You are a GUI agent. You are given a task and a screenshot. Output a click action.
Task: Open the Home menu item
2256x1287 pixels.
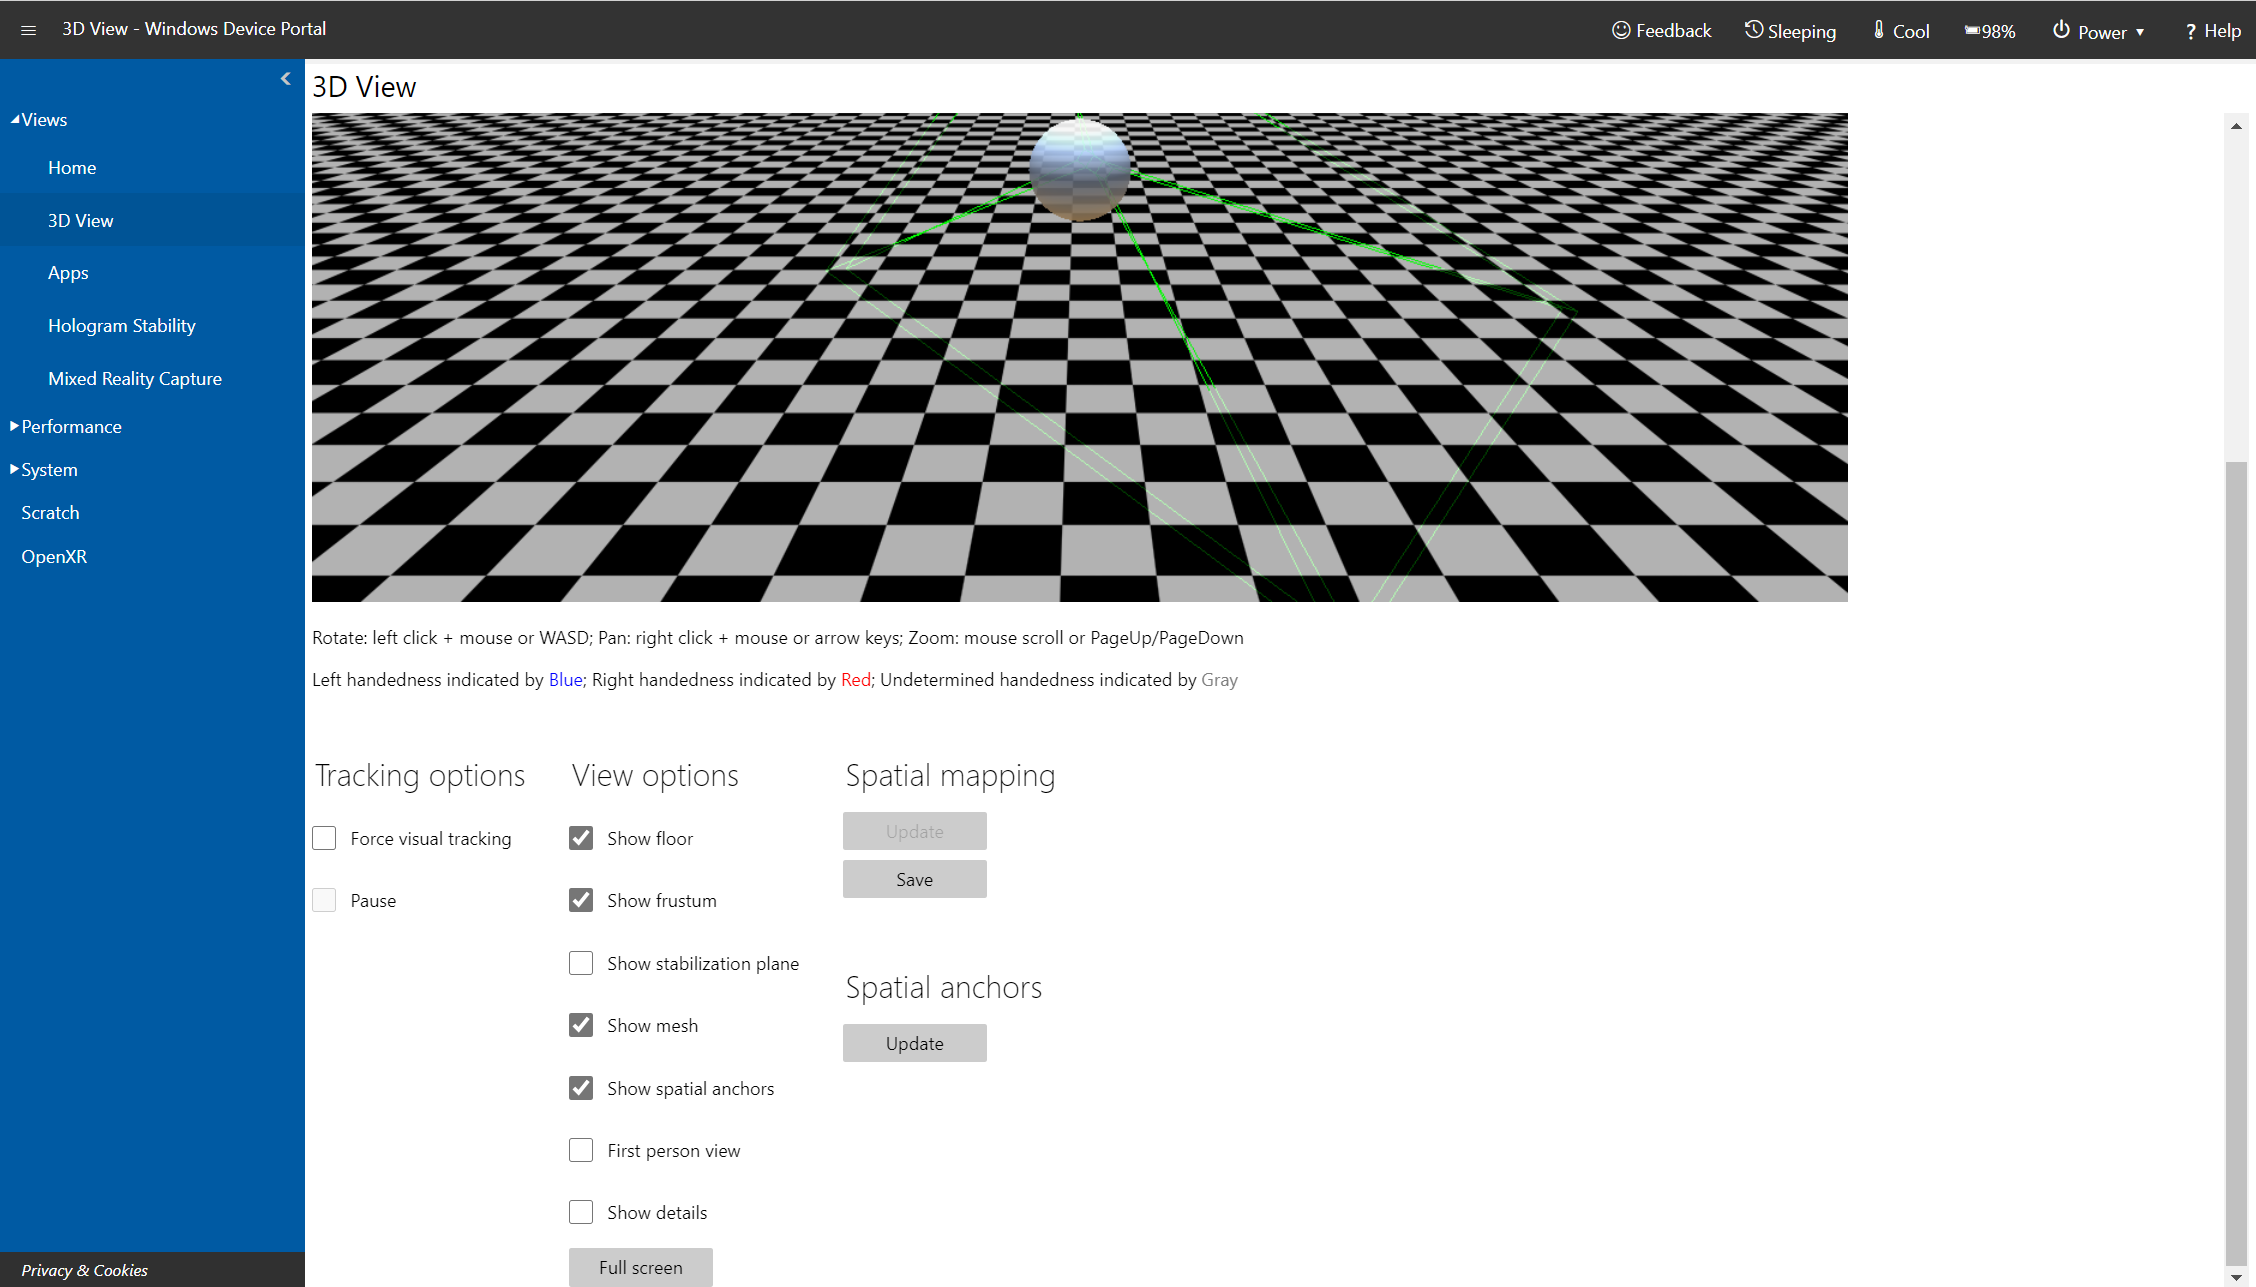coord(71,166)
